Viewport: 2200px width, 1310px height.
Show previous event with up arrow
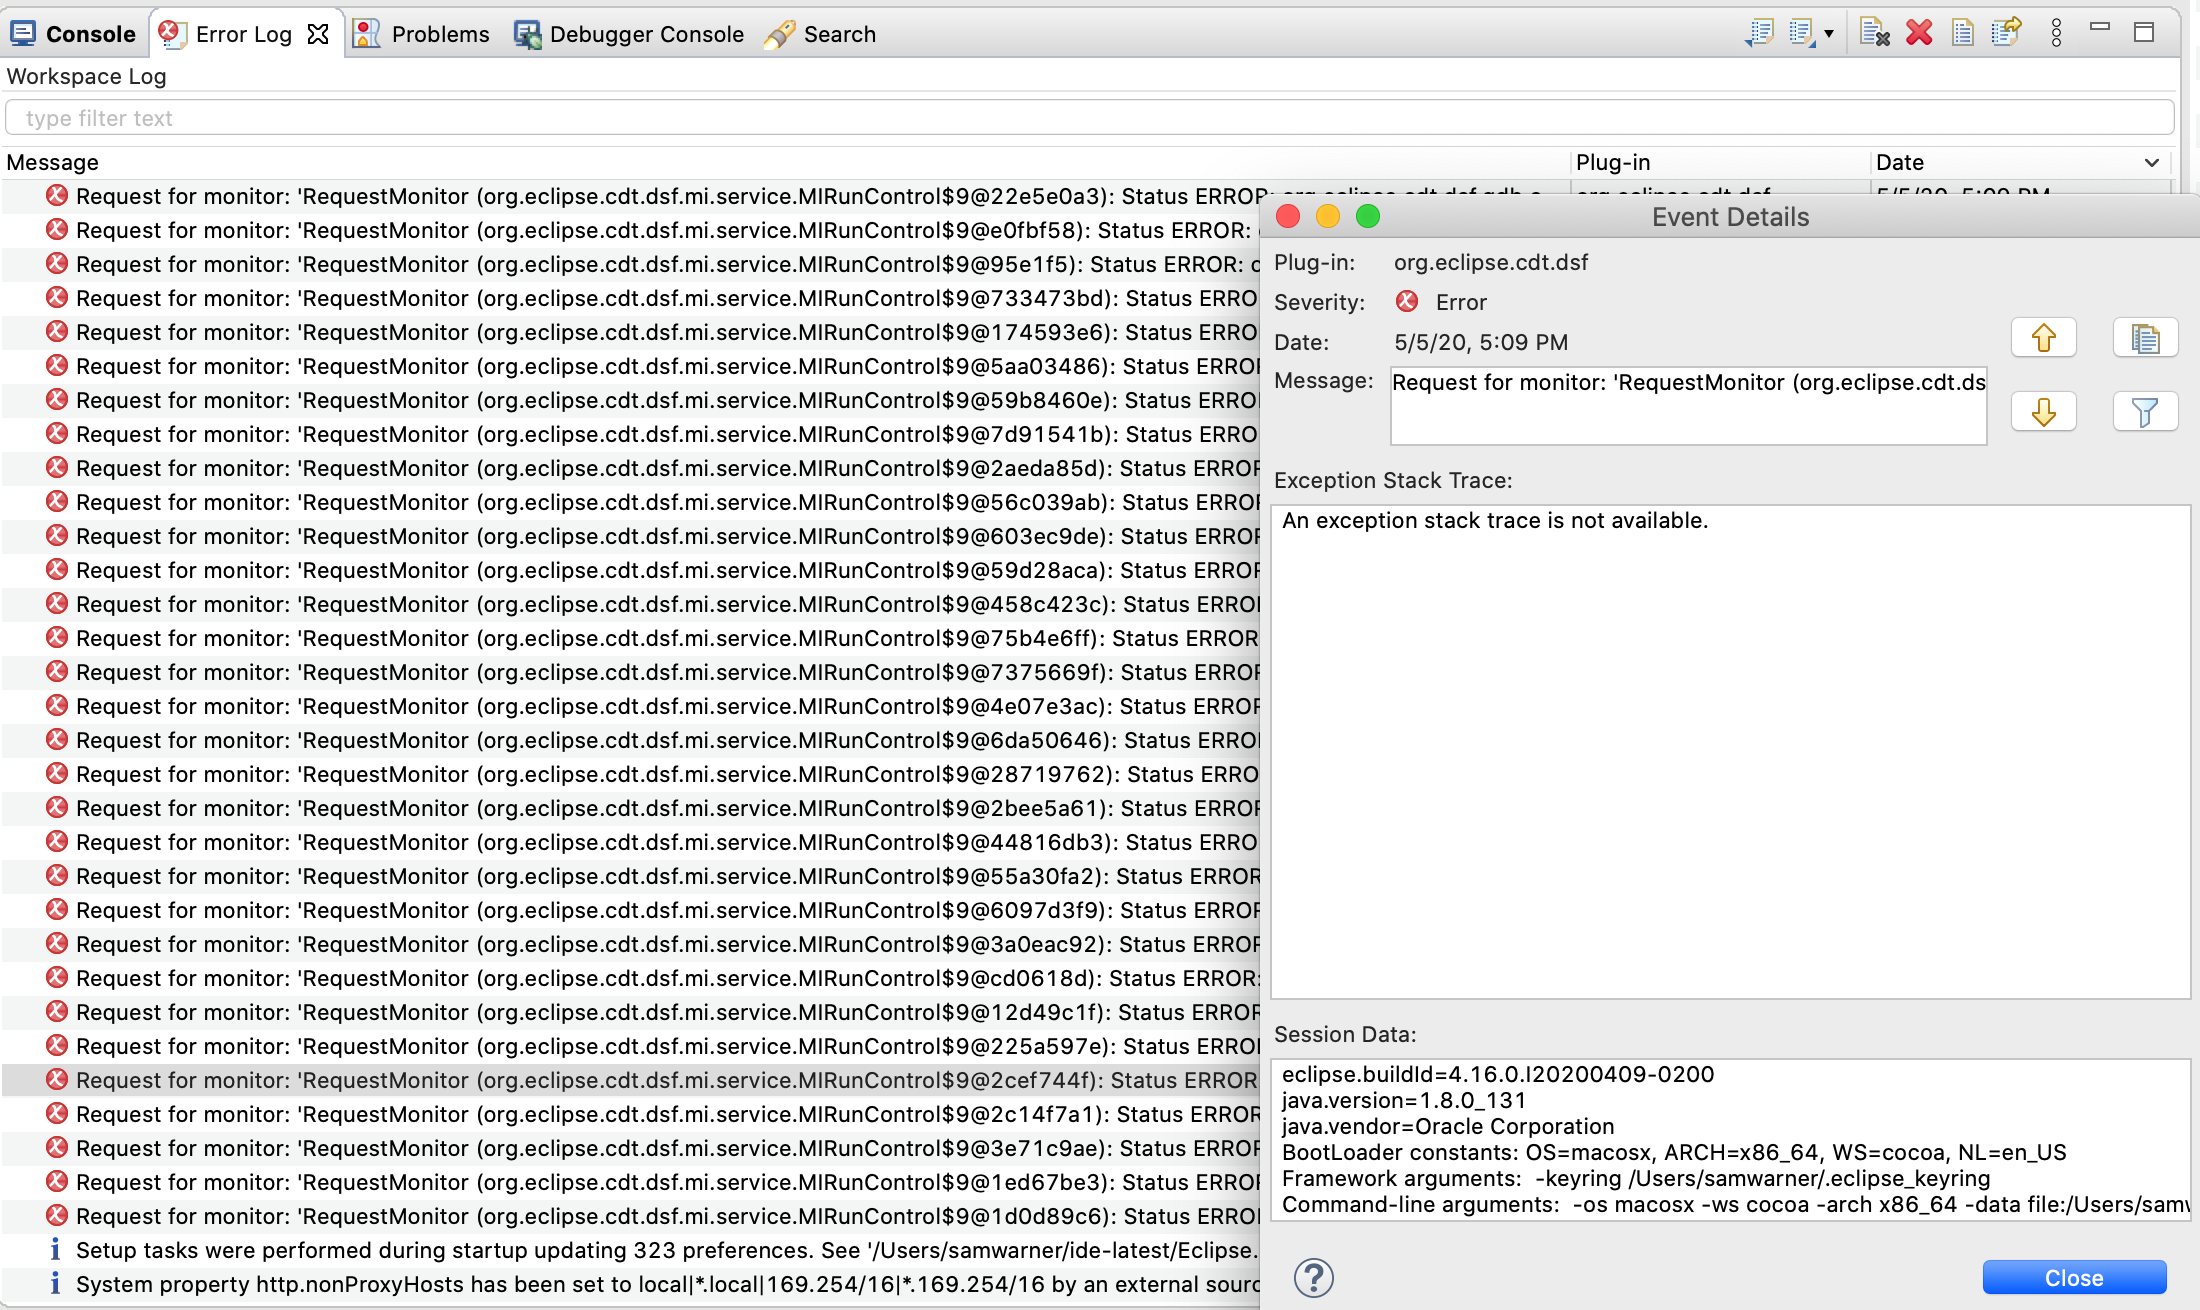pos(2043,338)
